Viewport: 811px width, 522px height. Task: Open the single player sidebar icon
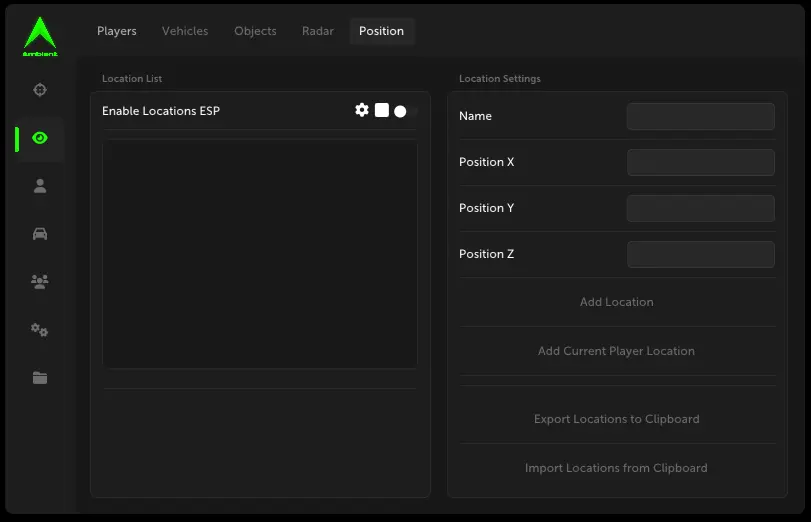40,186
